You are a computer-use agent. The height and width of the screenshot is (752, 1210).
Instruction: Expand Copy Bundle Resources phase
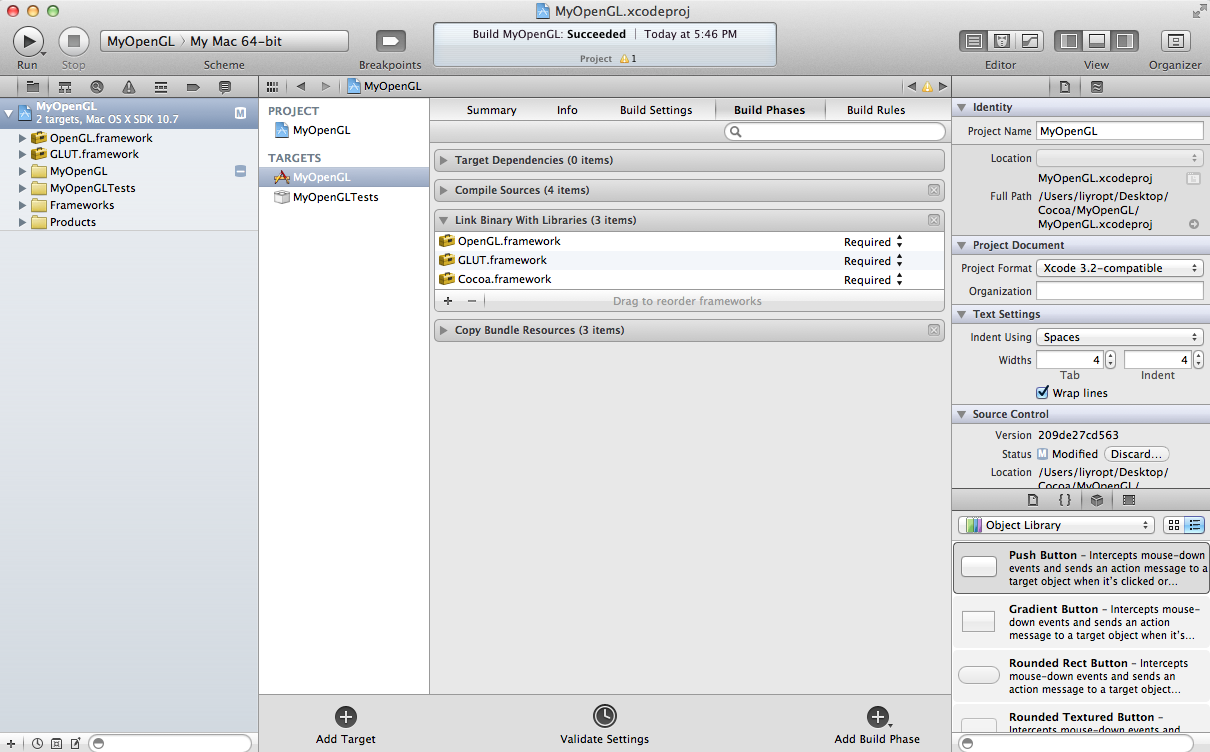pos(444,331)
